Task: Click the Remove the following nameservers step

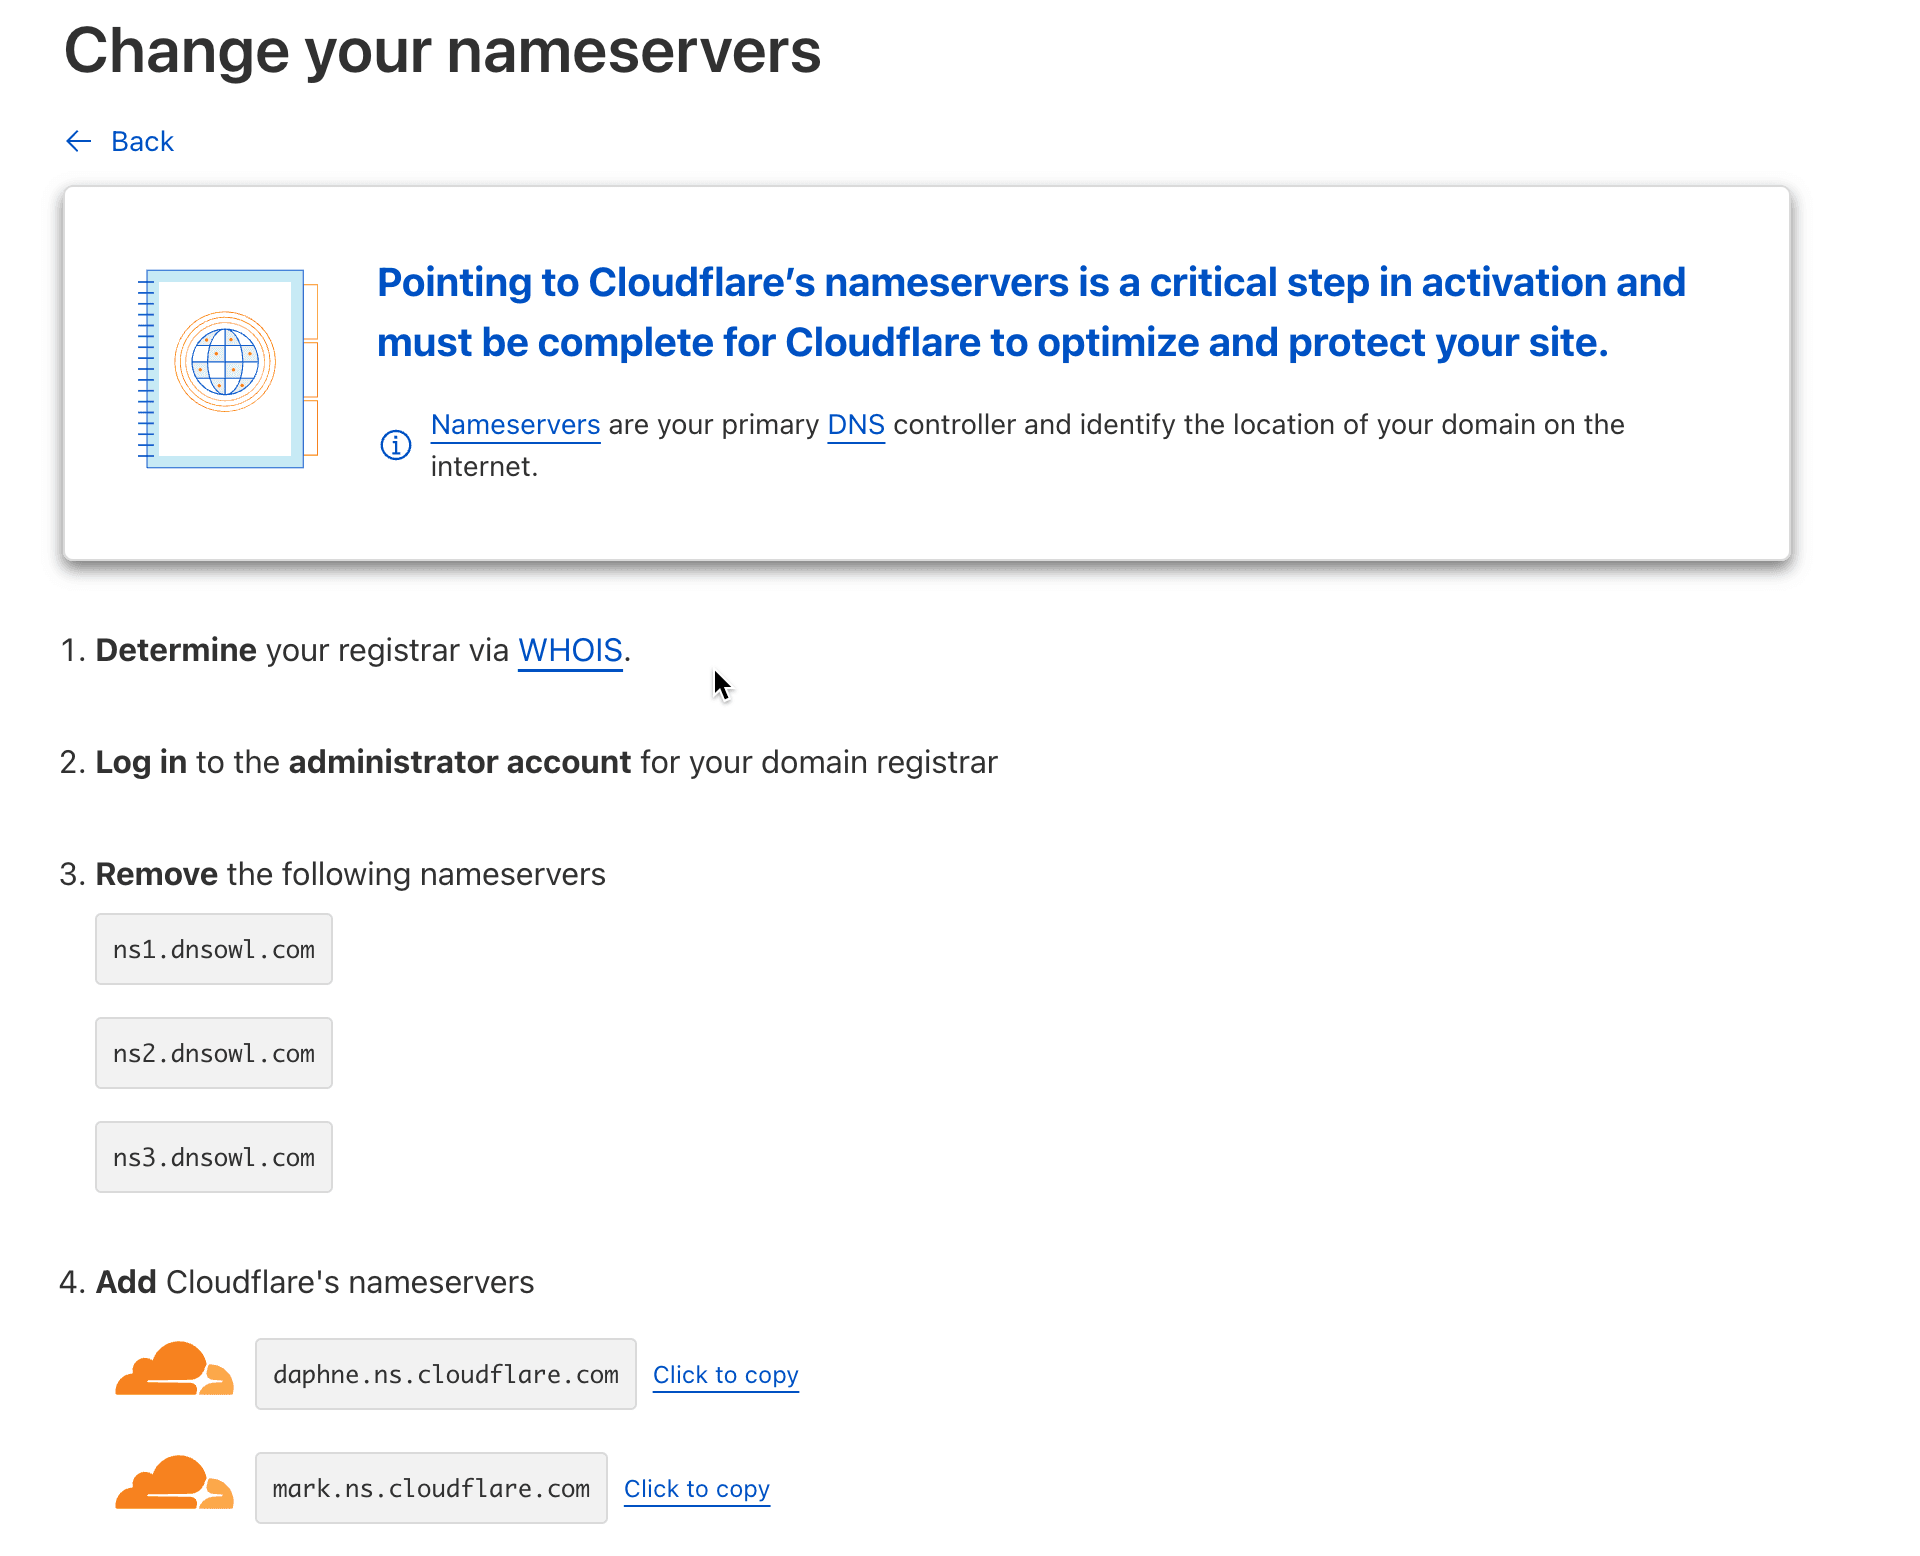Action: coord(332,875)
